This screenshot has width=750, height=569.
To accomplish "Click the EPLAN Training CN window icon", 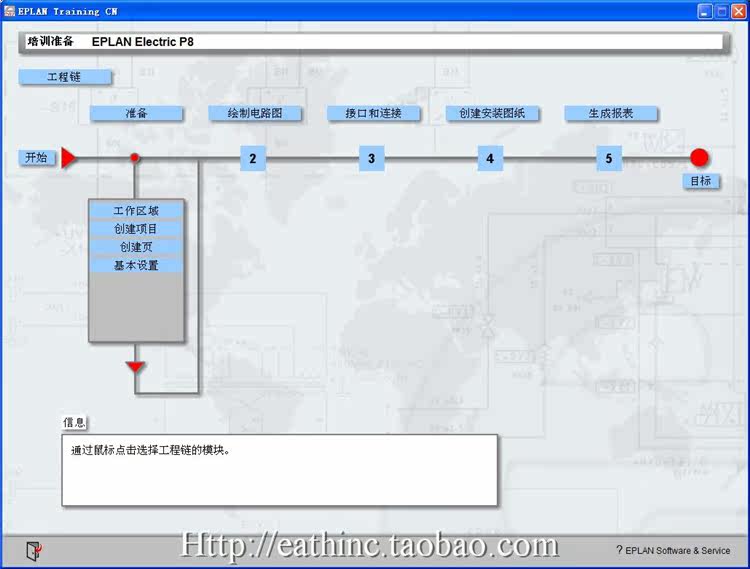I will (10, 11).
